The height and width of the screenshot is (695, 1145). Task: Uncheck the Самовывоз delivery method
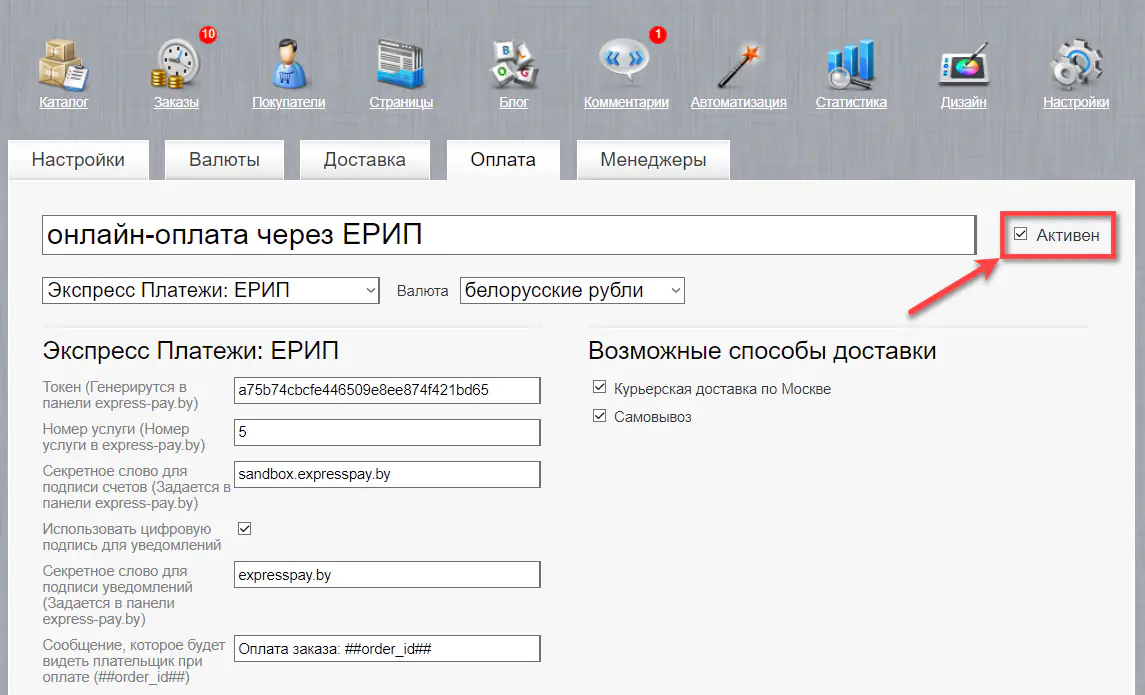[599, 417]
